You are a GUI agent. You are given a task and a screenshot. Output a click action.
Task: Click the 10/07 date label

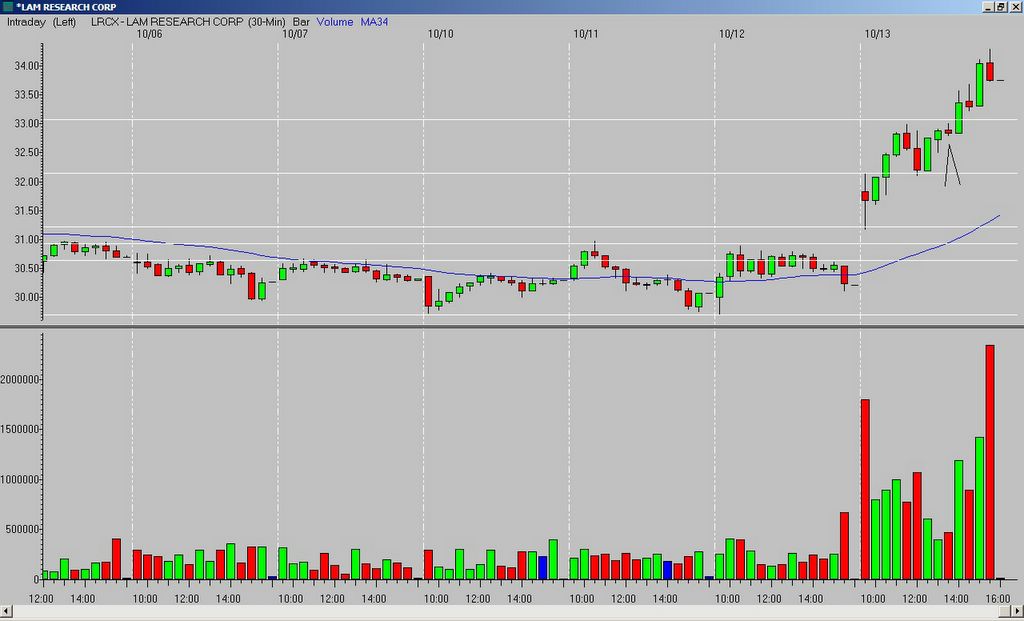click(x=295, y=34)
